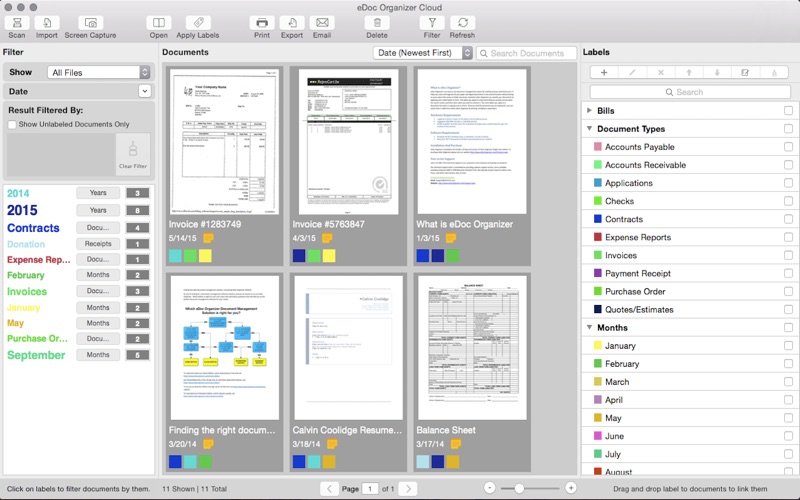Click the Filter funnel icon

pyautogui.click(x=432, y=23)
